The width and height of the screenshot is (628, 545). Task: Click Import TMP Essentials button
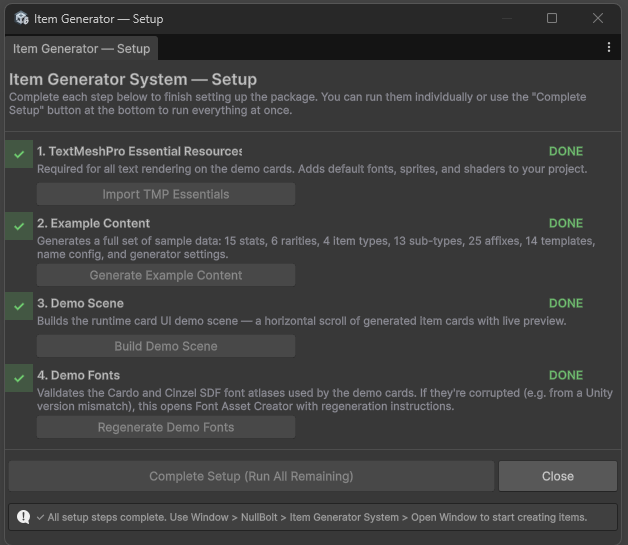coord(166,194)
